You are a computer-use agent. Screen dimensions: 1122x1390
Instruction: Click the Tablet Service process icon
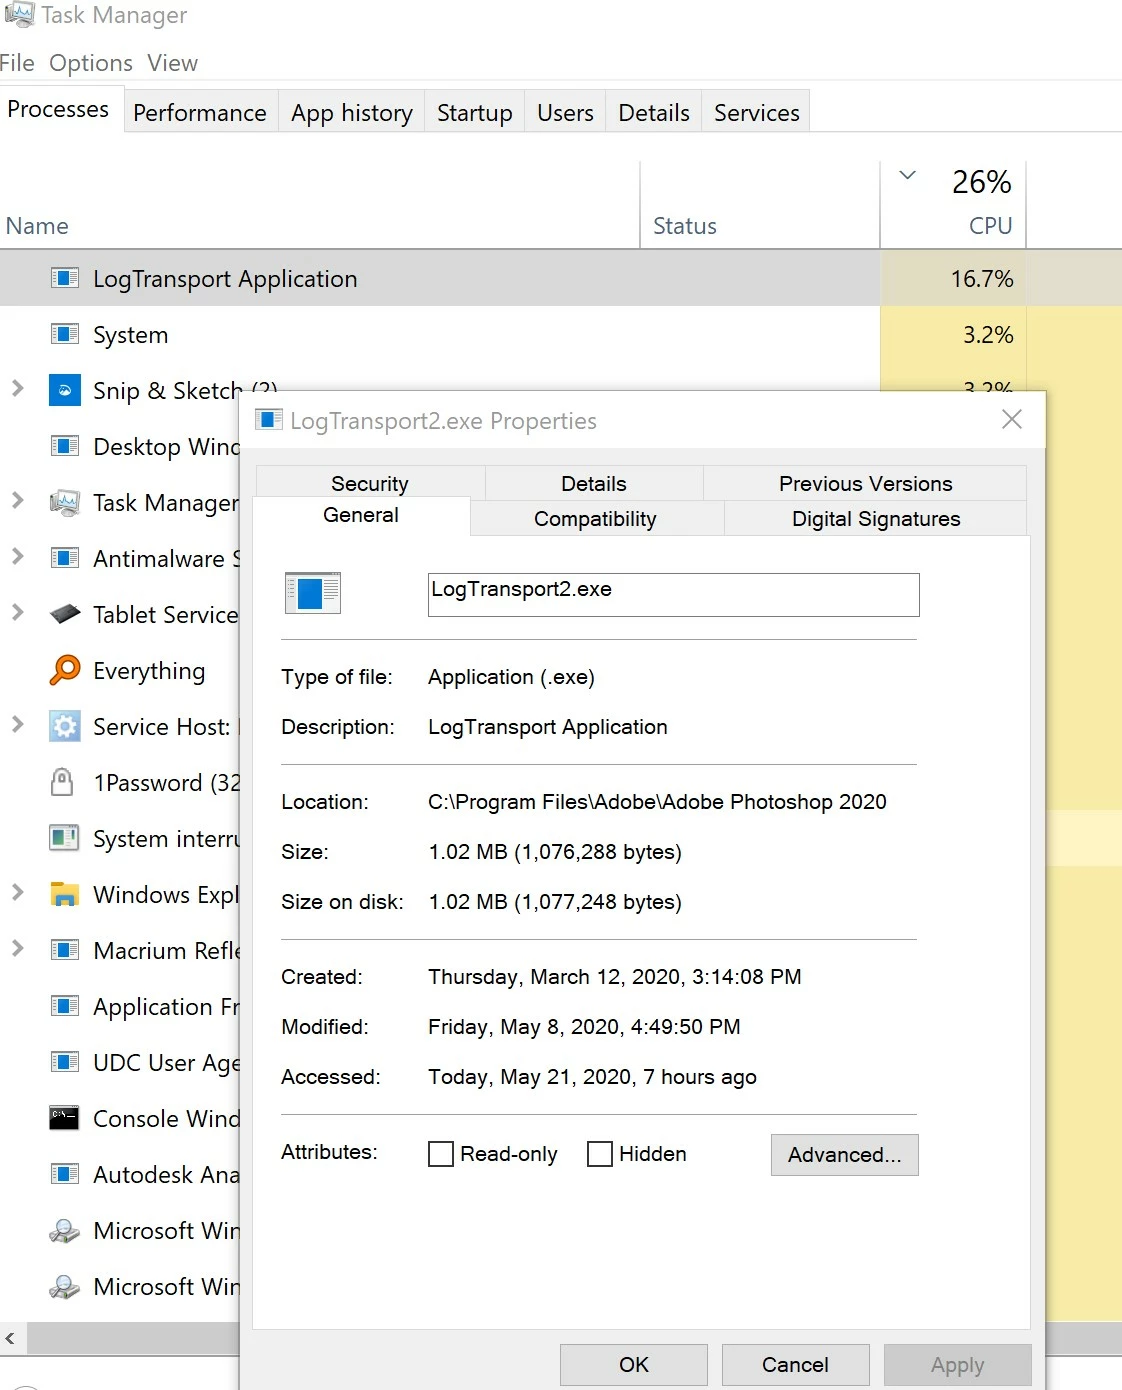coord(65,614)
